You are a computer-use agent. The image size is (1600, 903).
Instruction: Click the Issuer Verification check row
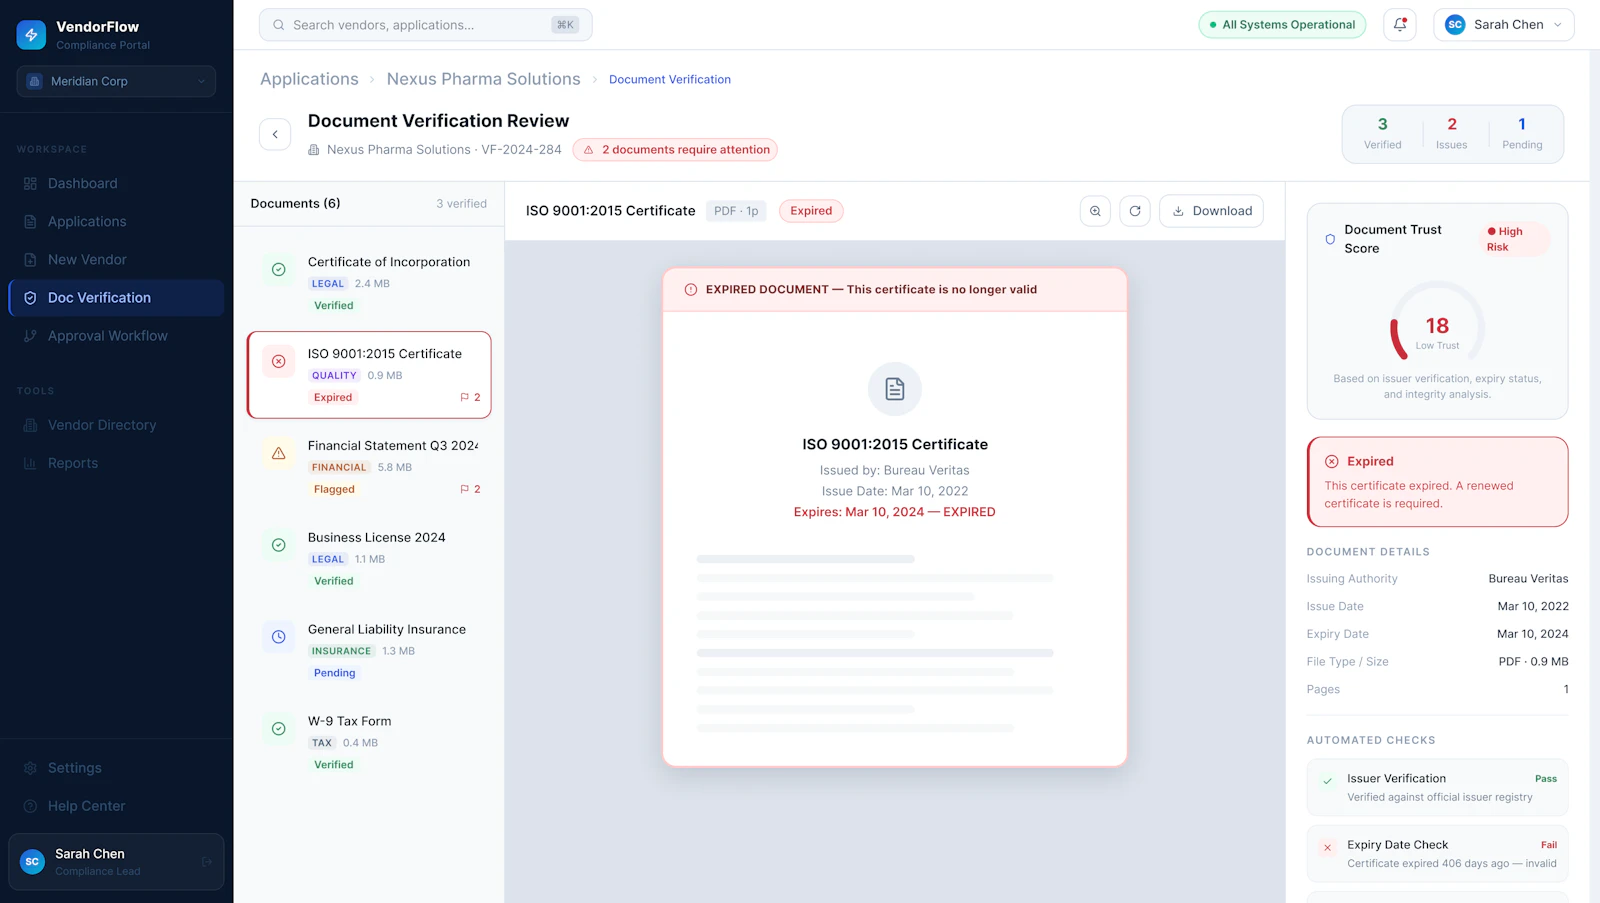(1437, 788)
